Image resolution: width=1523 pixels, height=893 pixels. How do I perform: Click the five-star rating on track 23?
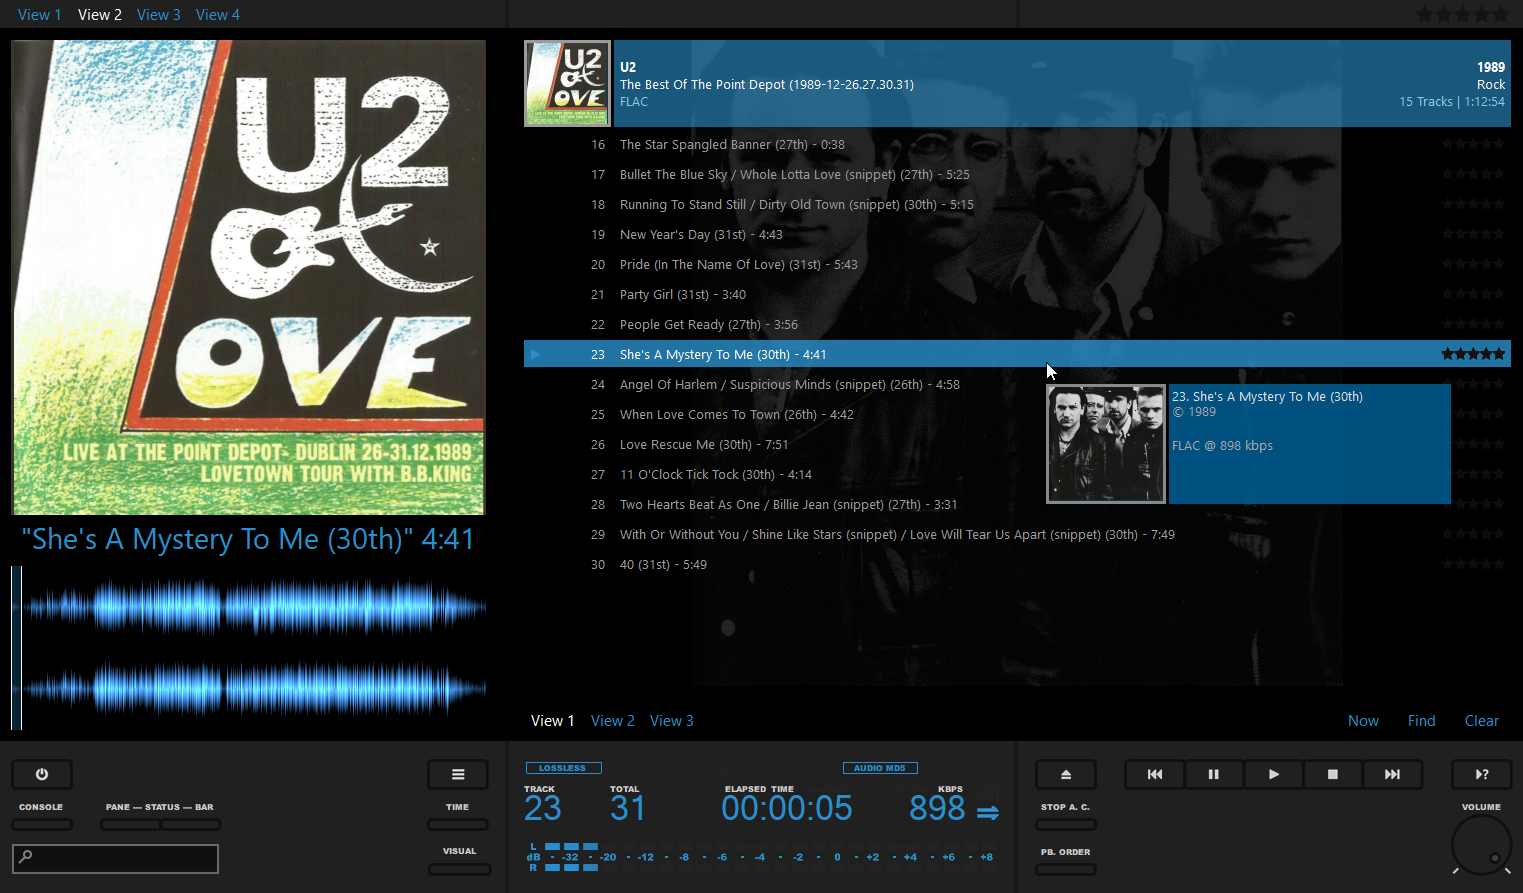tap(1473, 354)
